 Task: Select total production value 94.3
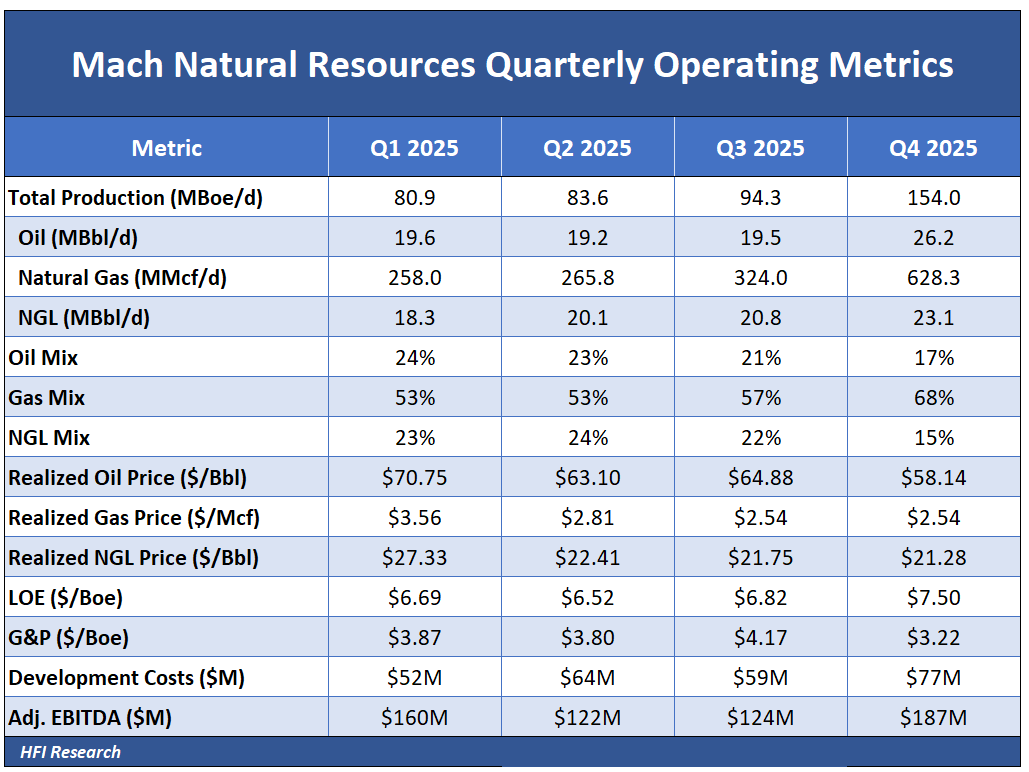[760, 198]
